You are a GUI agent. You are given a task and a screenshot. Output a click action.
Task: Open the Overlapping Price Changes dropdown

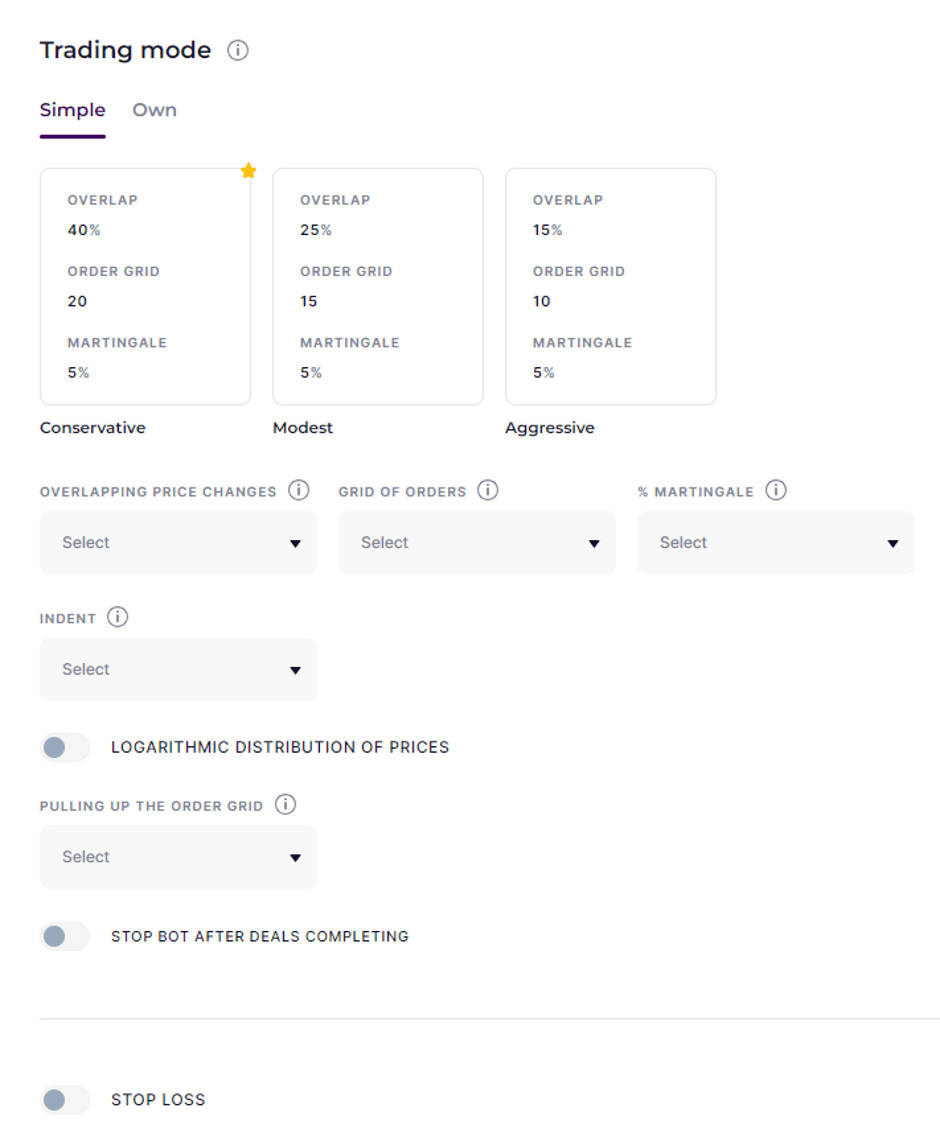pos(178,542)
